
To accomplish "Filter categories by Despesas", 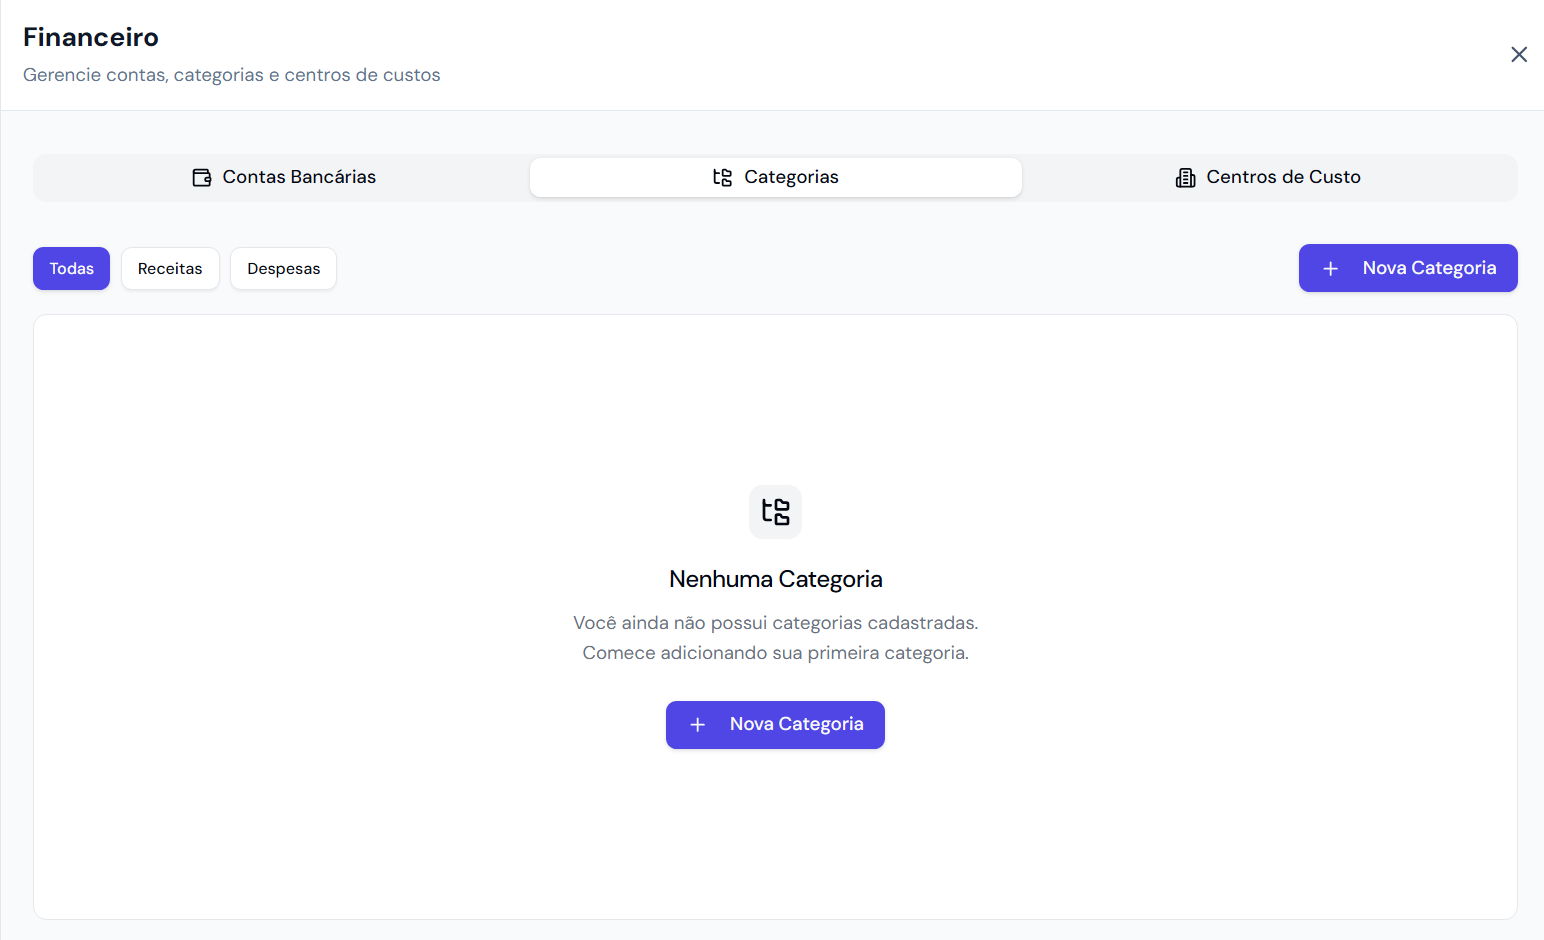I will (284, 269).
